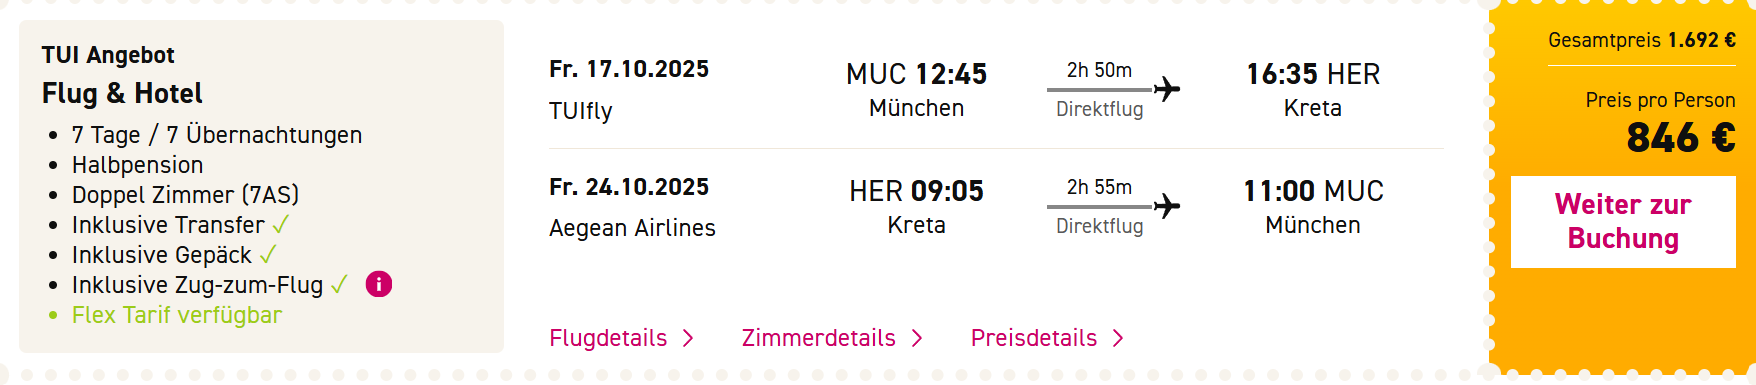Expand Preisdetails via its chevron arrow
This screenshot has height=385, width=1756.
(x=1118, y=339)
